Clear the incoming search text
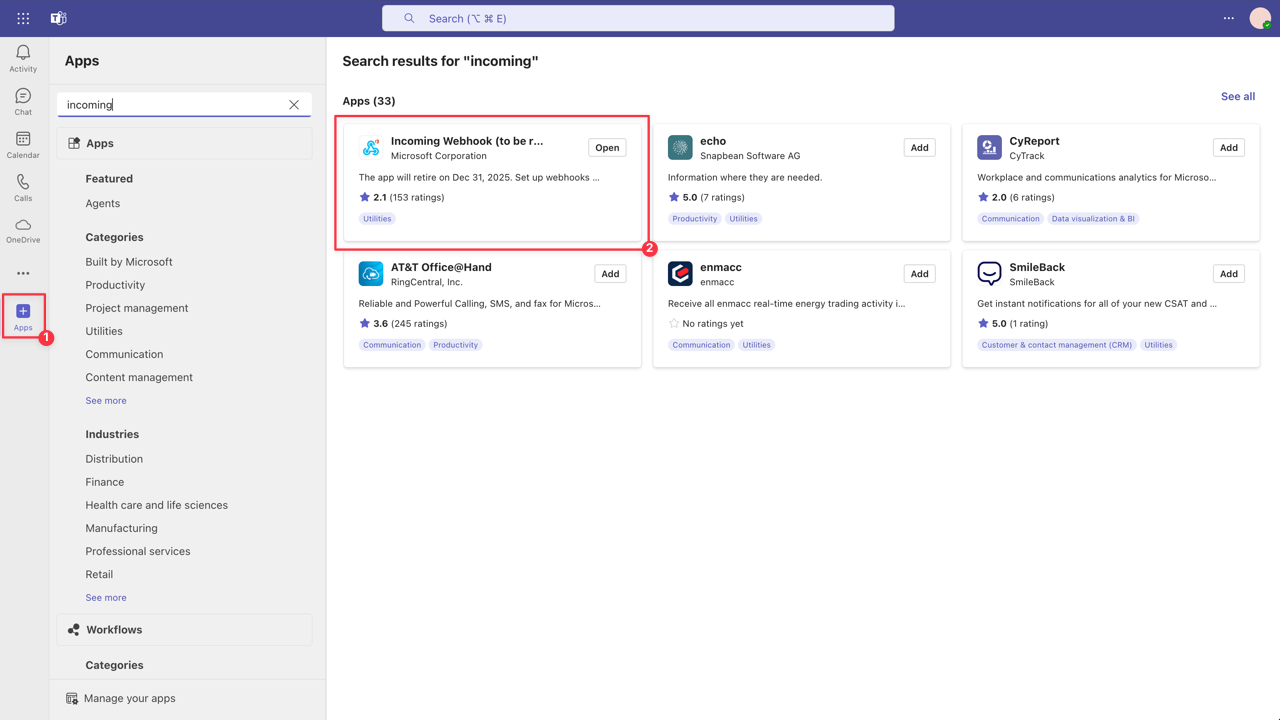Viewport: 1280px width, 720px height. click(294, 104)
